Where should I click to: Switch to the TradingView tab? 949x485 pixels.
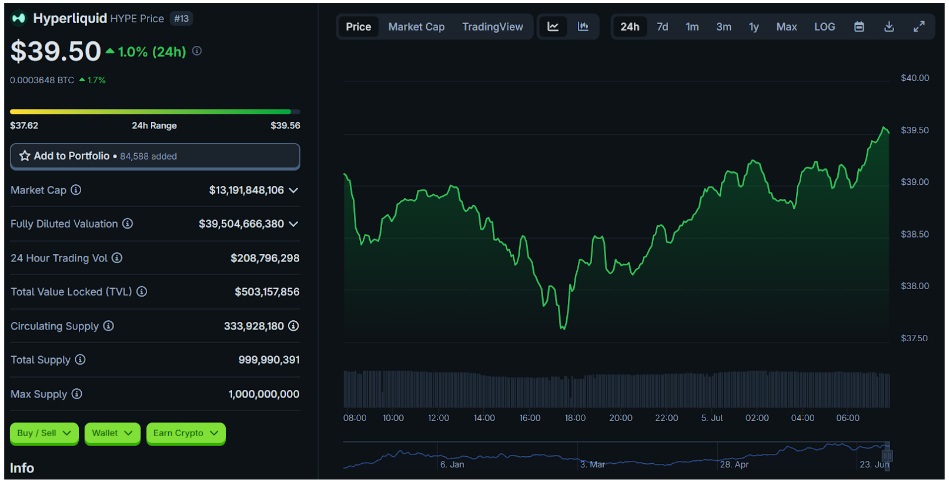pyautogui.click(x=493, y=27)
